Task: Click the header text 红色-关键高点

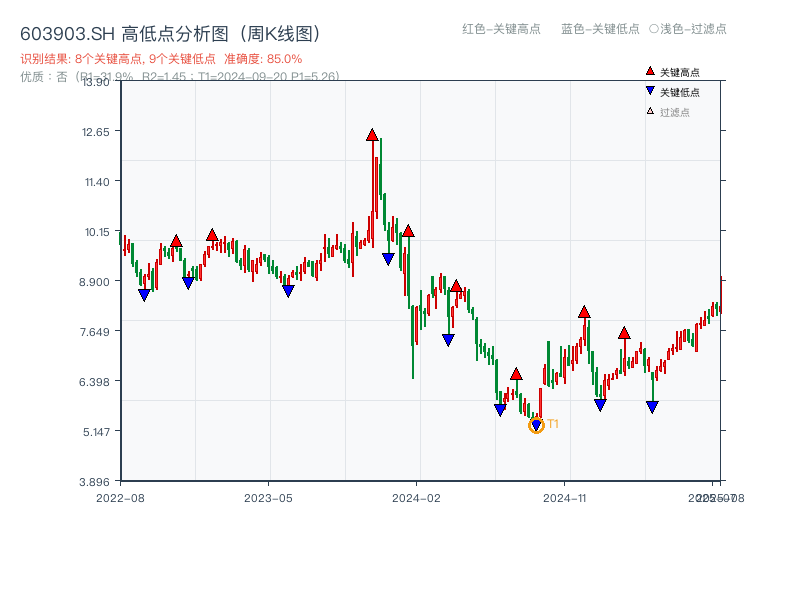Action: pyautogui.click(x=501, y=29)
